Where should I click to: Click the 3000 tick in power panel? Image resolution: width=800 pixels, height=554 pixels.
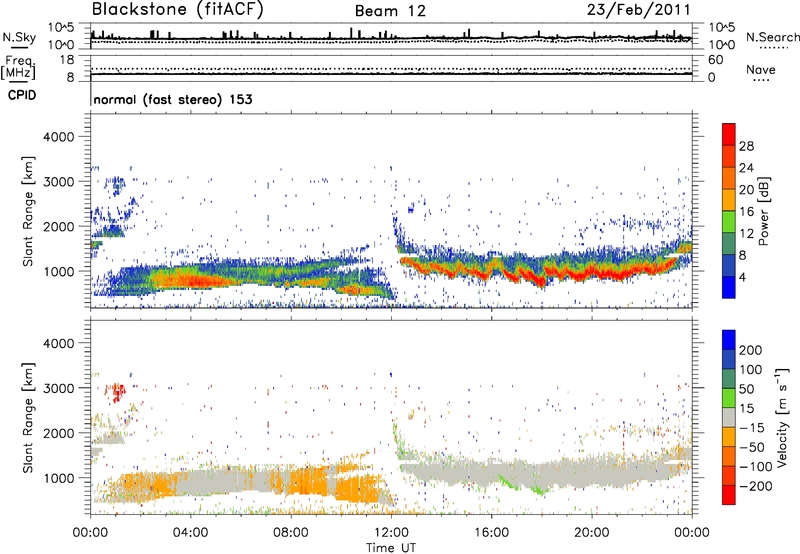58,182
